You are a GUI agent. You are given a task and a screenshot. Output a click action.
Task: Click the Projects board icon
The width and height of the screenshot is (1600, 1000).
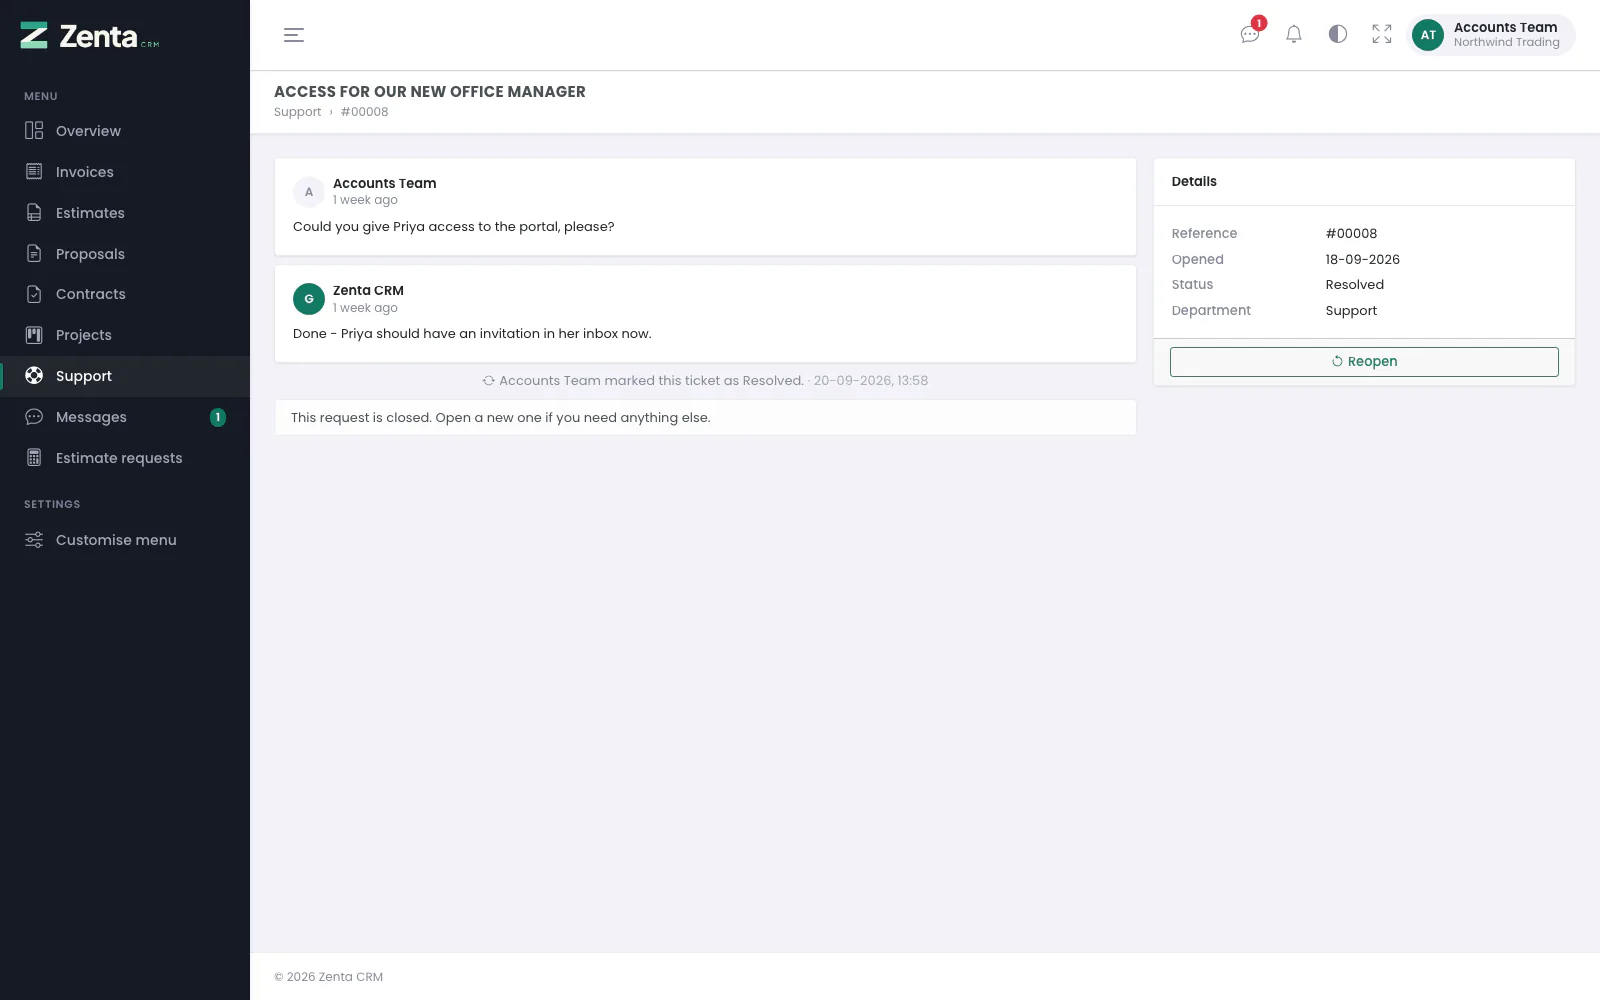tap(34, 335)
